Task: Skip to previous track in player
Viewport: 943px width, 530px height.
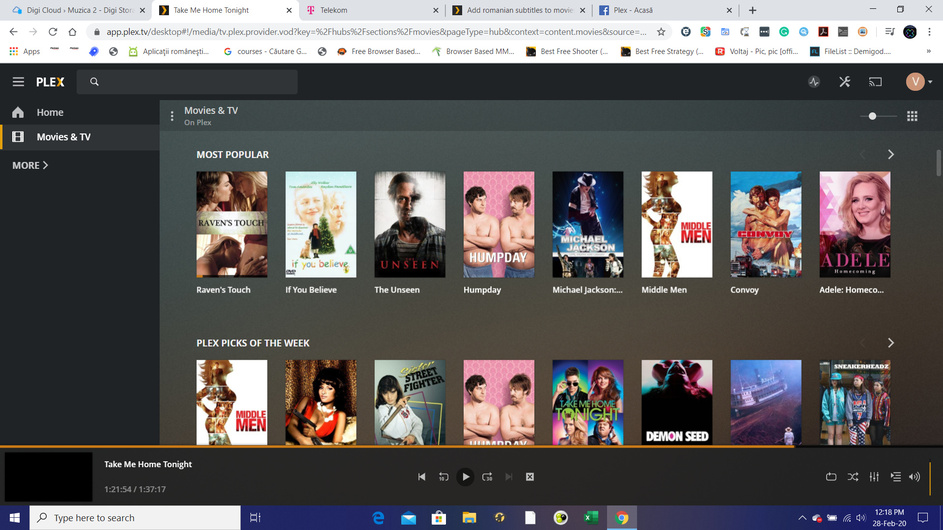Action: [422, 477]
